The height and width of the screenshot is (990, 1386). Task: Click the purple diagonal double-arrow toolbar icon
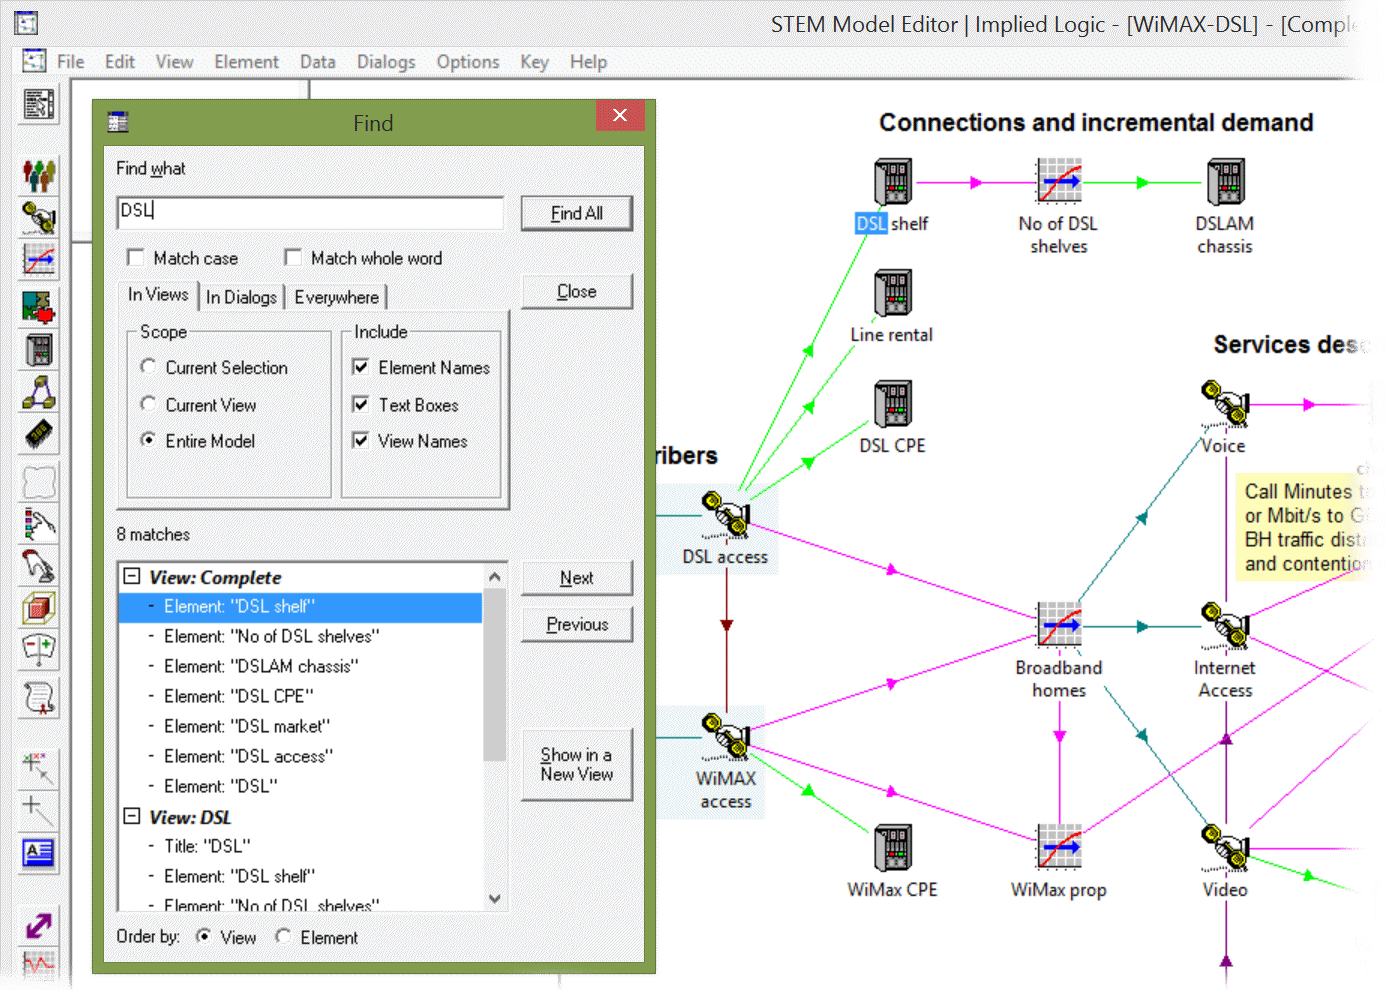[39, 926]
